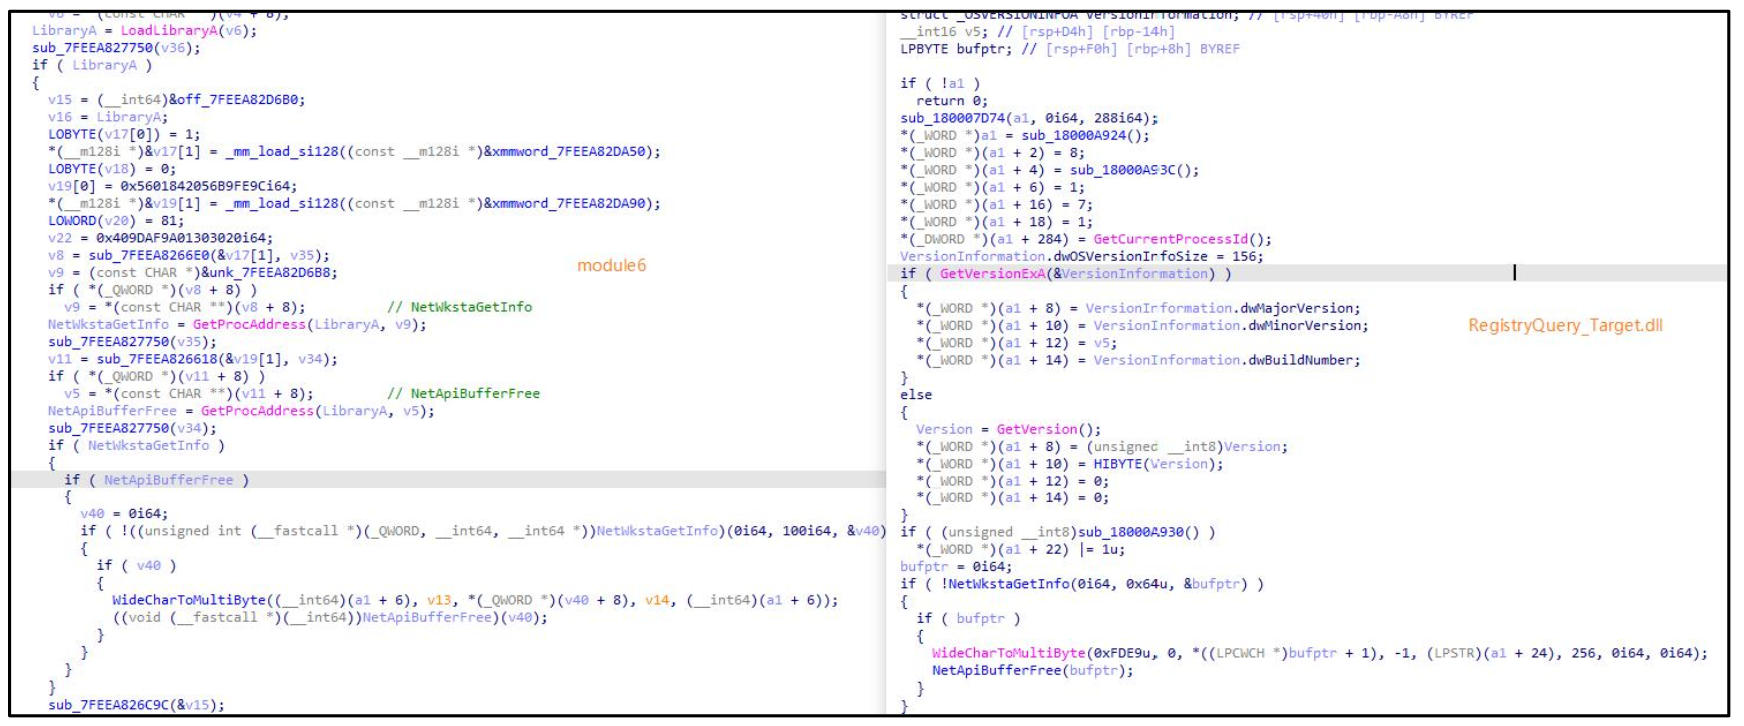1744x726 pixels.
Task: Select the call sub_180007D74(a1, 0i64, 288i64);
Action: pyautogui.click(x=1029, y=118)
